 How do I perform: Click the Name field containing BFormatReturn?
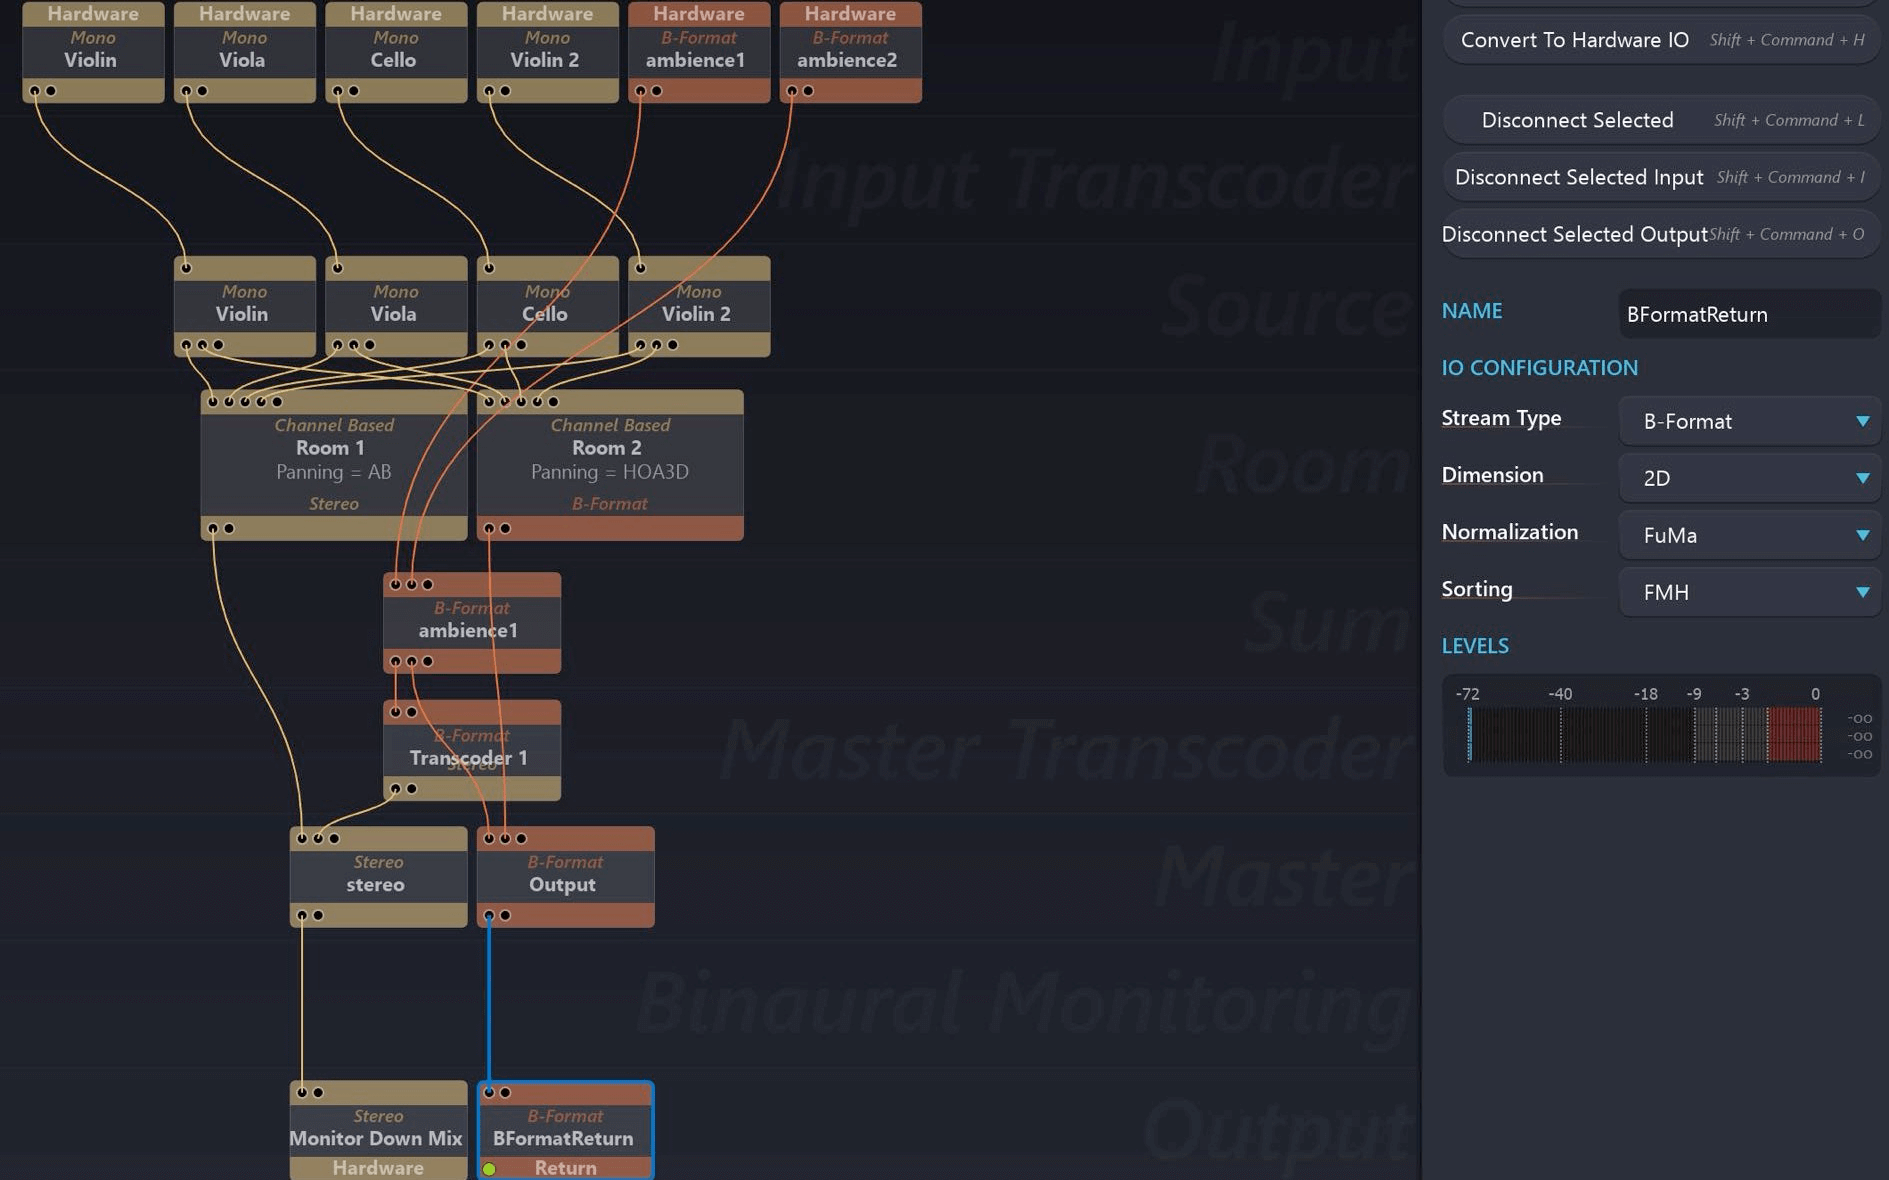click(1748, 314)
